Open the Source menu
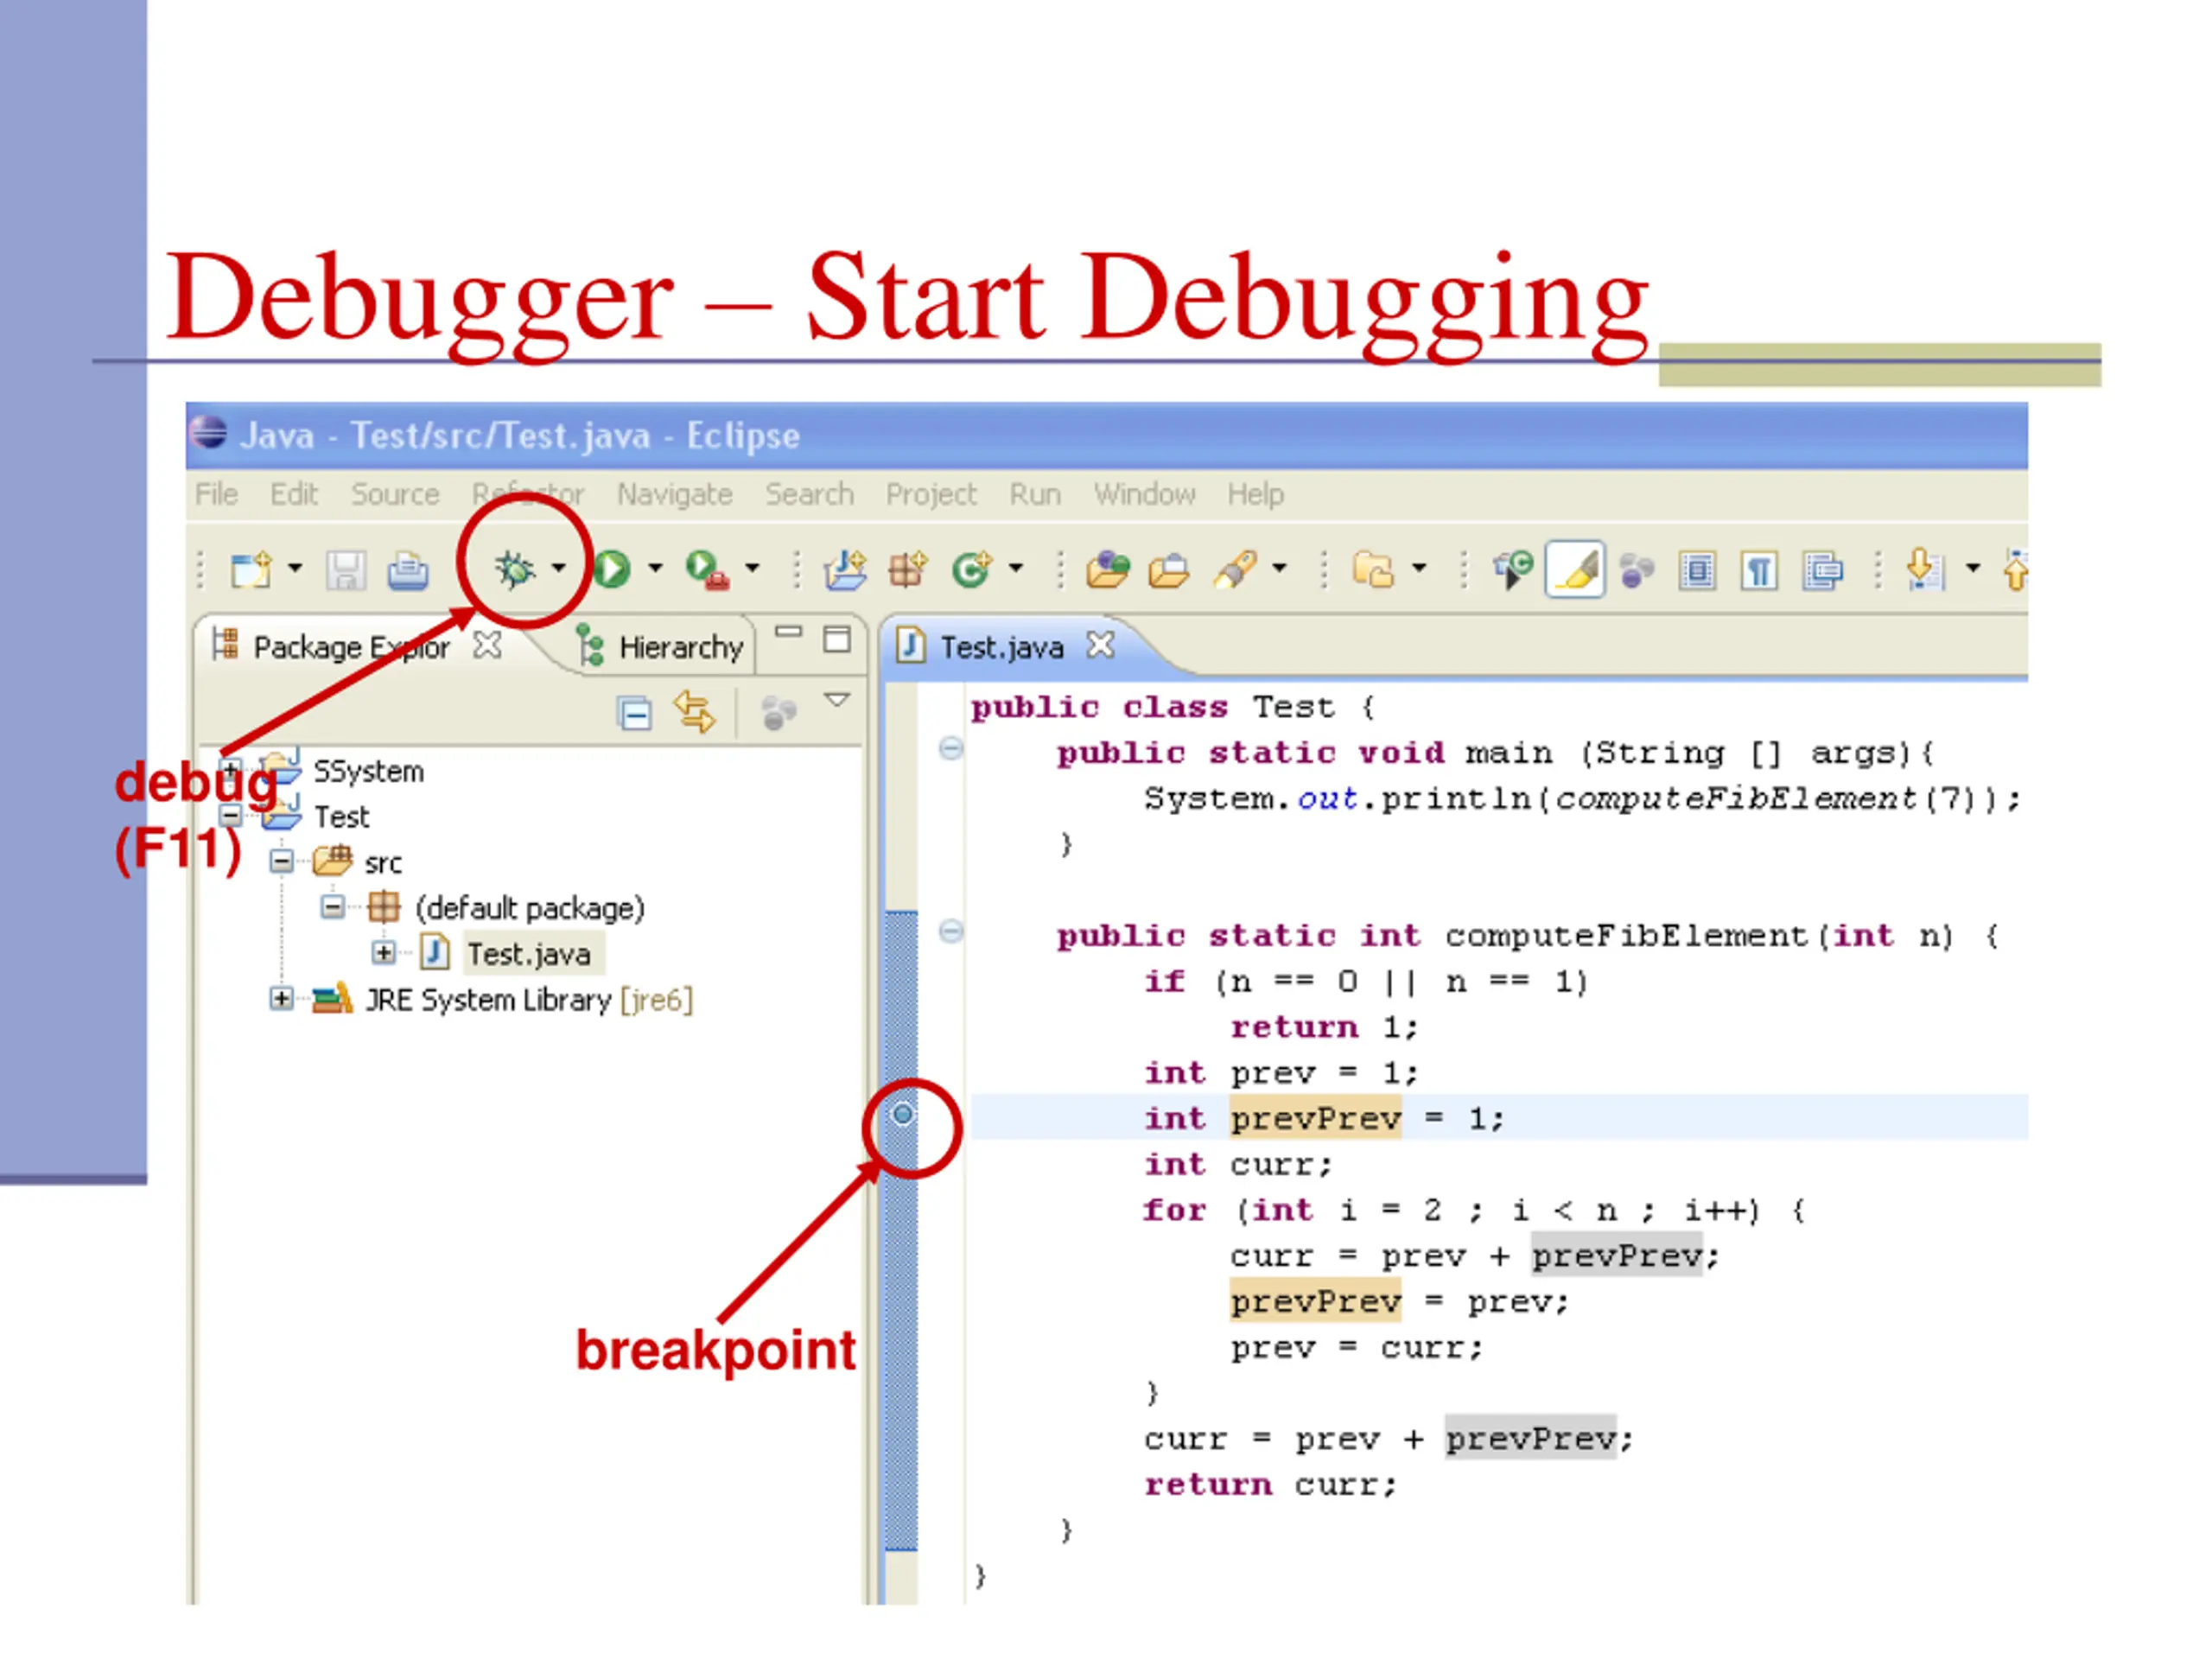 tap(395, 494)
